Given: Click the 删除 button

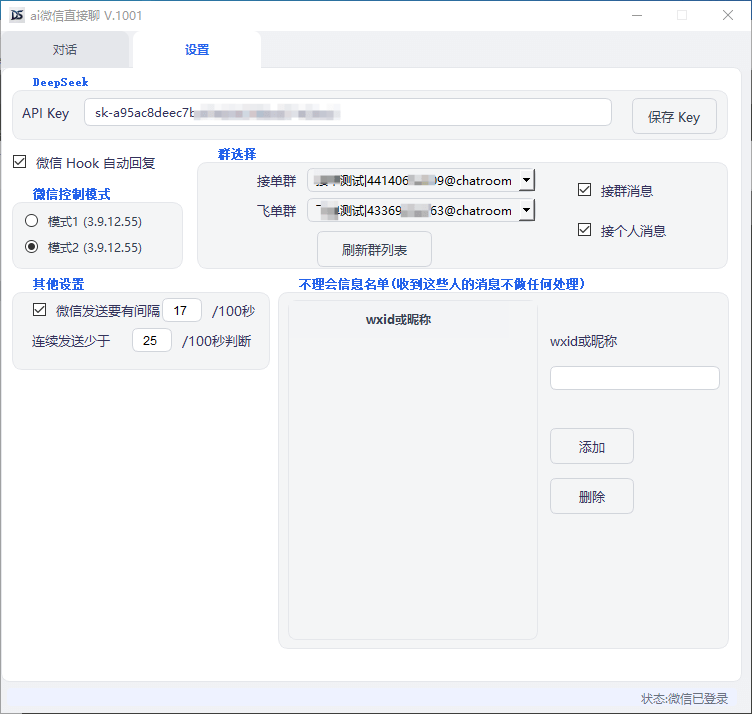Looking at the screenshot, I should click(x=592, y=496).
